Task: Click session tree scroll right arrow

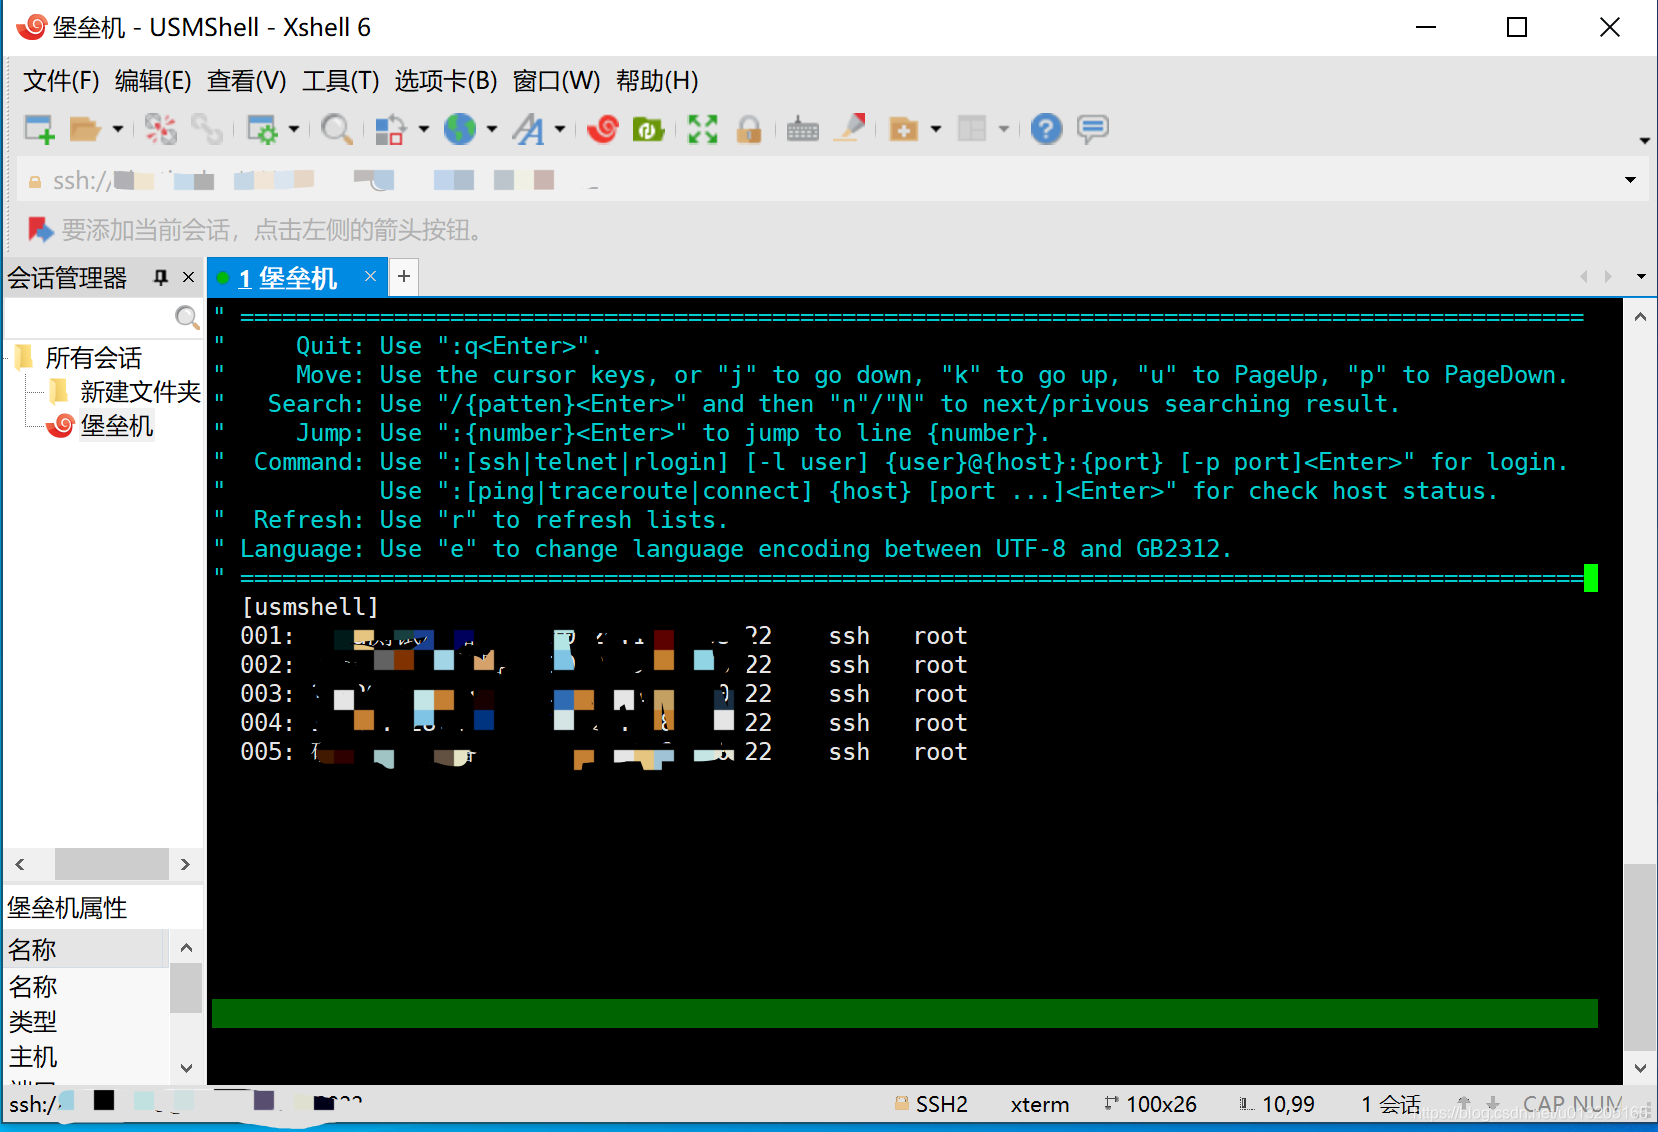Action: pos(185,864)
